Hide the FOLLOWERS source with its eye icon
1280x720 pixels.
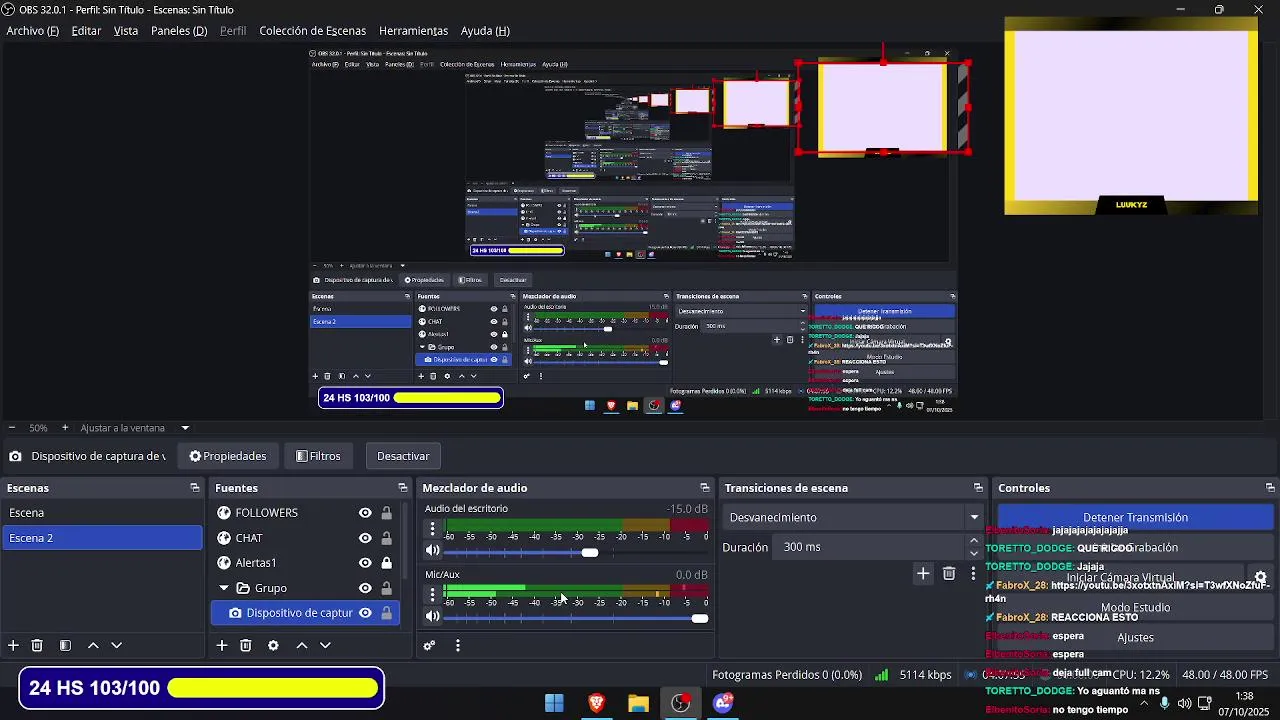coord(365,513)
